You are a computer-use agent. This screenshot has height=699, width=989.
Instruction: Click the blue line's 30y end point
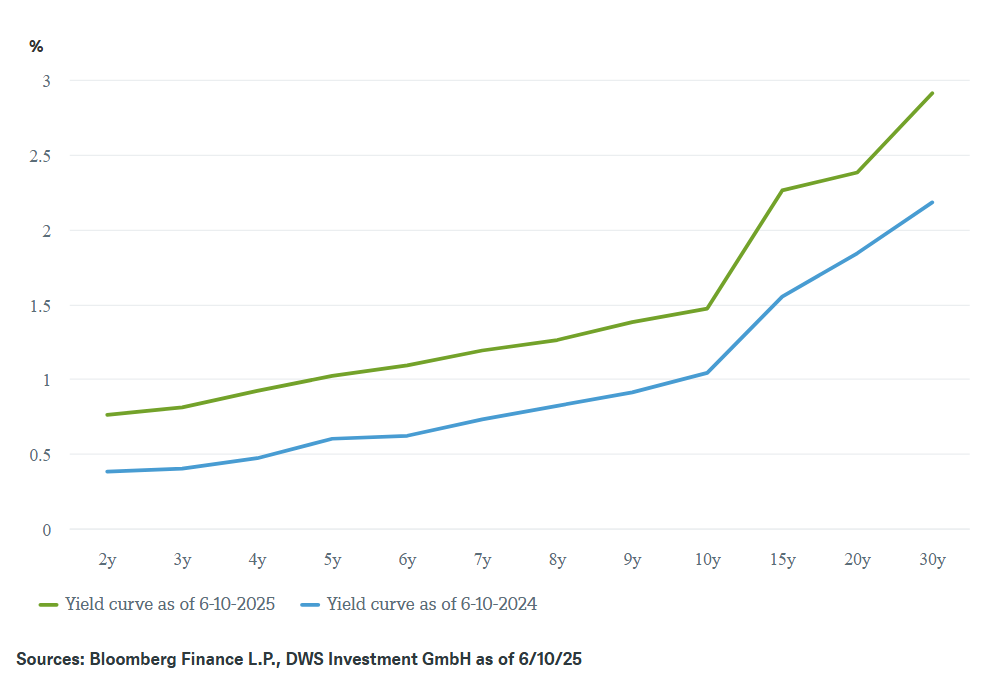pyautogui.click(x=932, y=202)
